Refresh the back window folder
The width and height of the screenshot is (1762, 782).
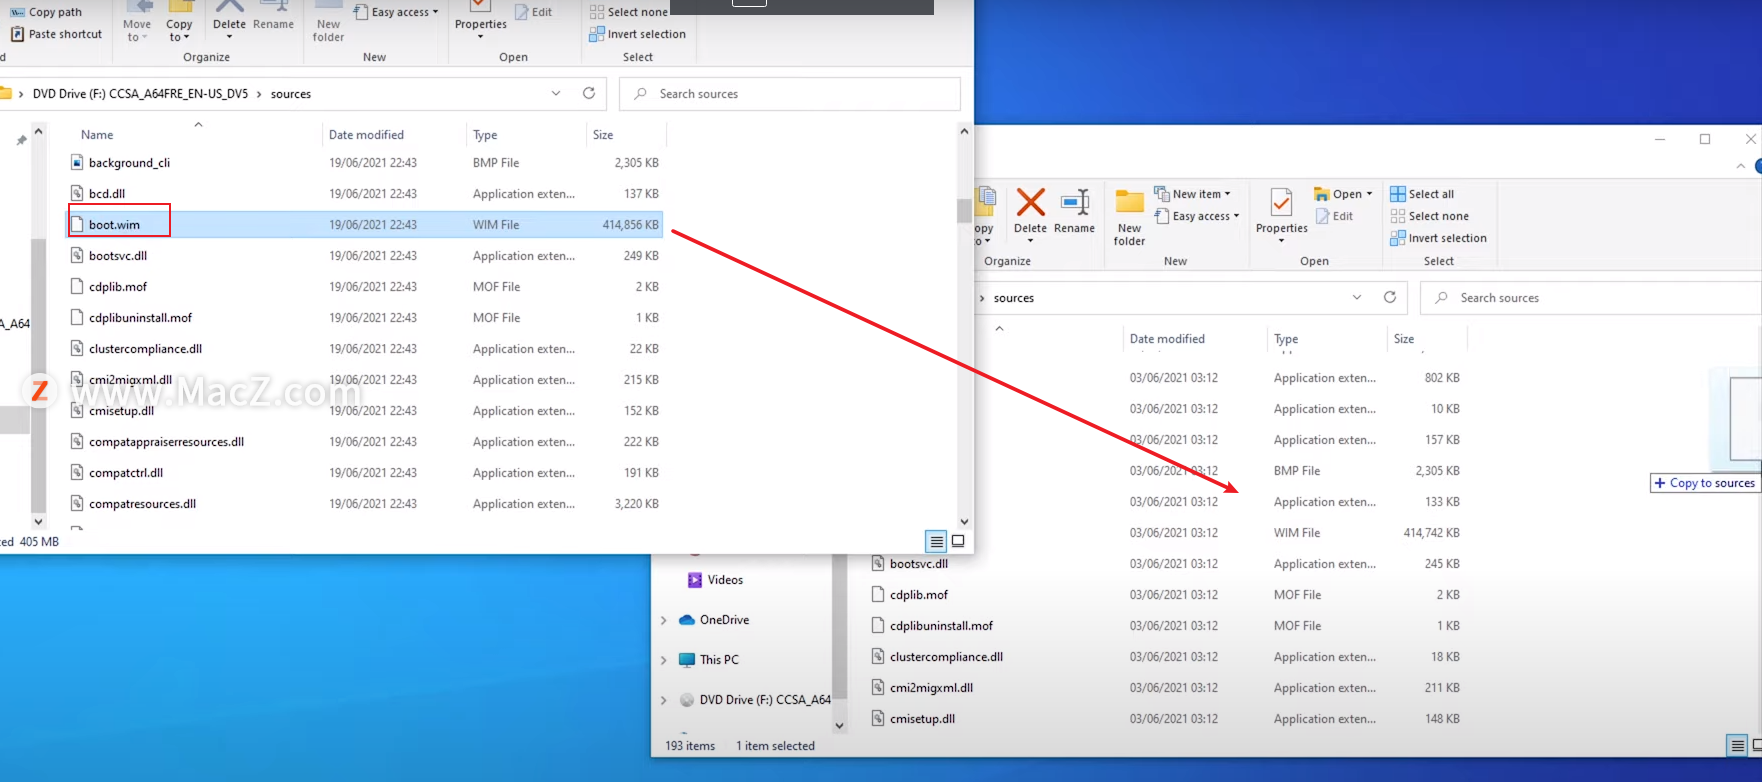pos(1389,297)
